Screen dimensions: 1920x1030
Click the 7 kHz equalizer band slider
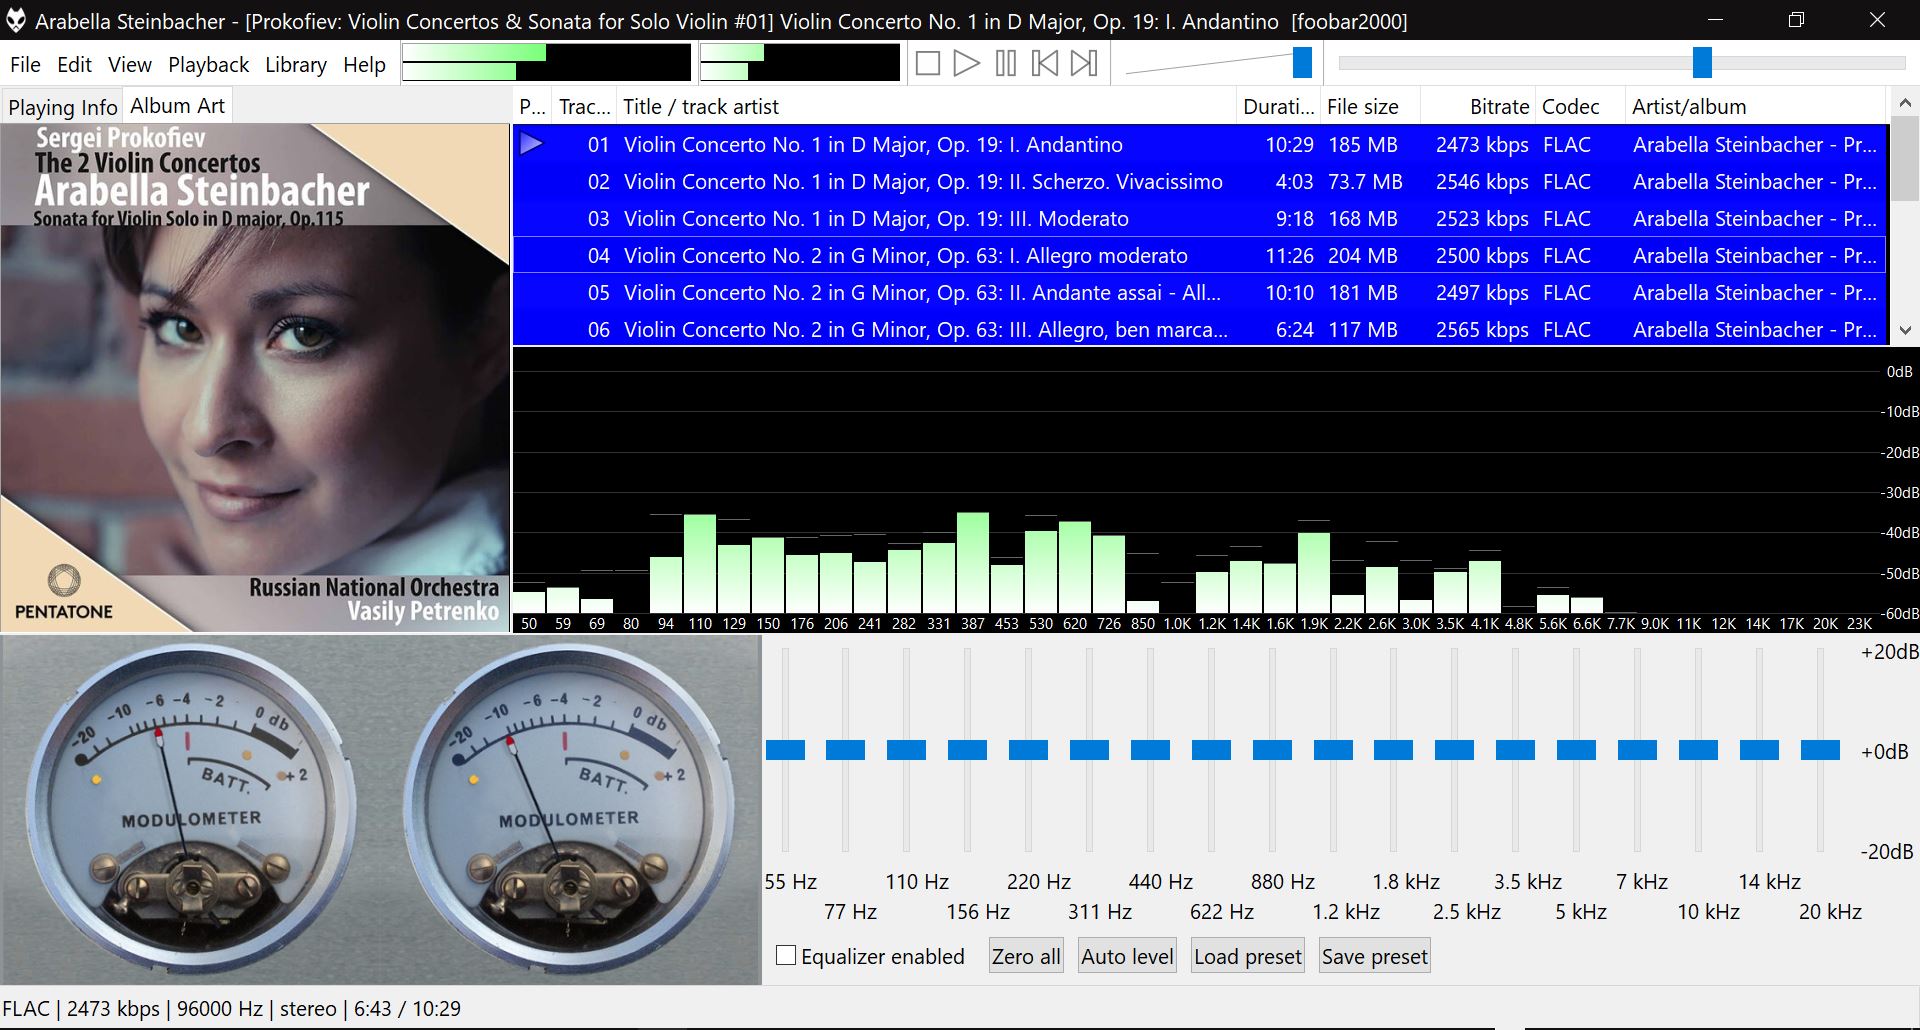click(x=1638, y=750)
